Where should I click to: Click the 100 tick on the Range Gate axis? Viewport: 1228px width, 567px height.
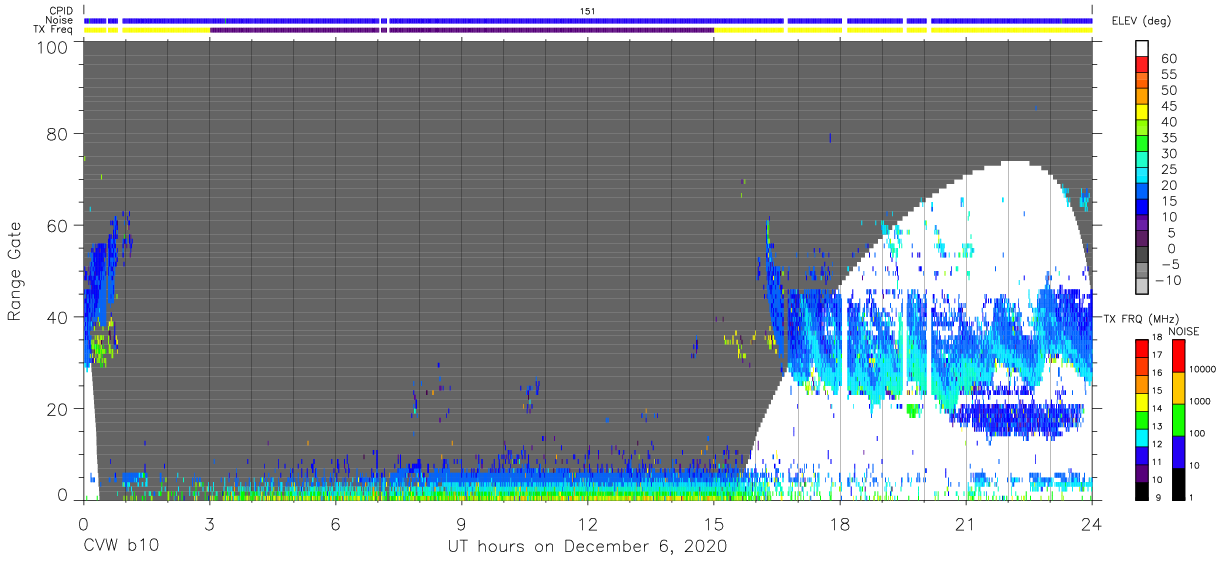tap(51, 47)
